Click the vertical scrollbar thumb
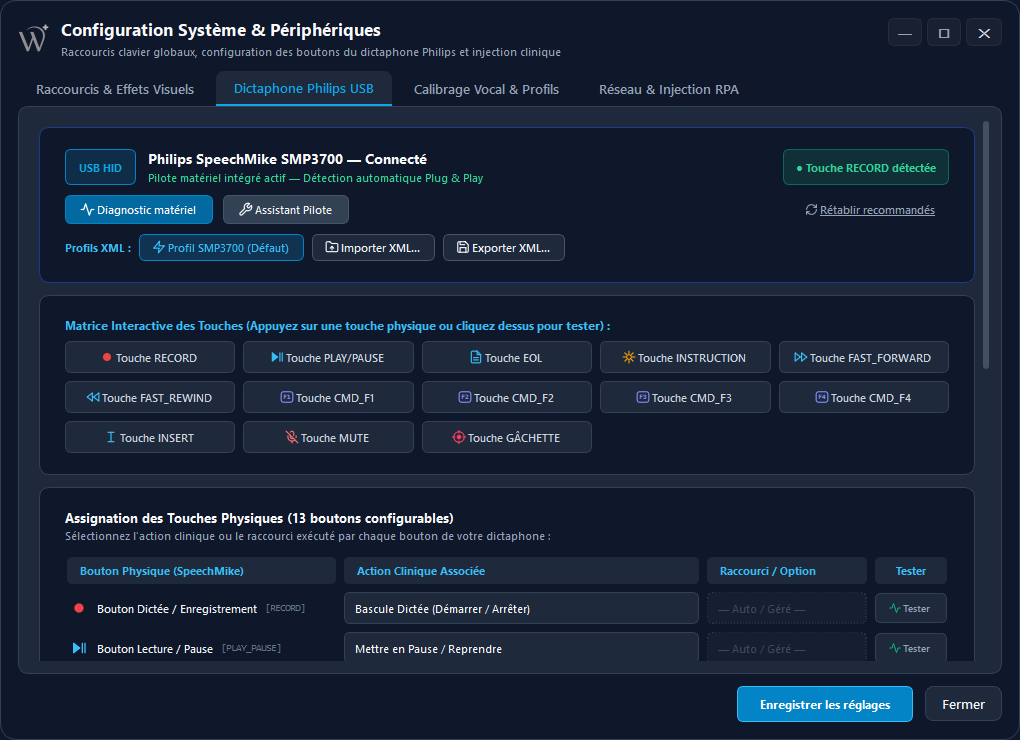 point(986,244)
